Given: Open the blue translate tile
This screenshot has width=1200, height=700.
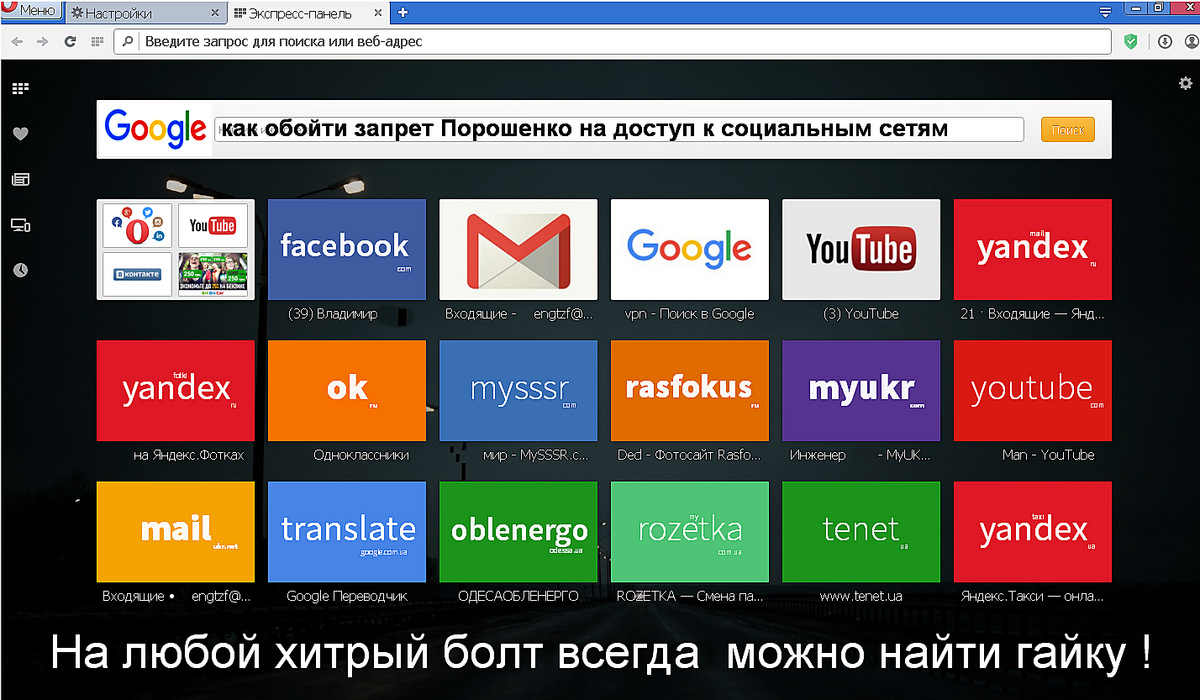Looking at the screenshot, I should [x=346, y=532].
